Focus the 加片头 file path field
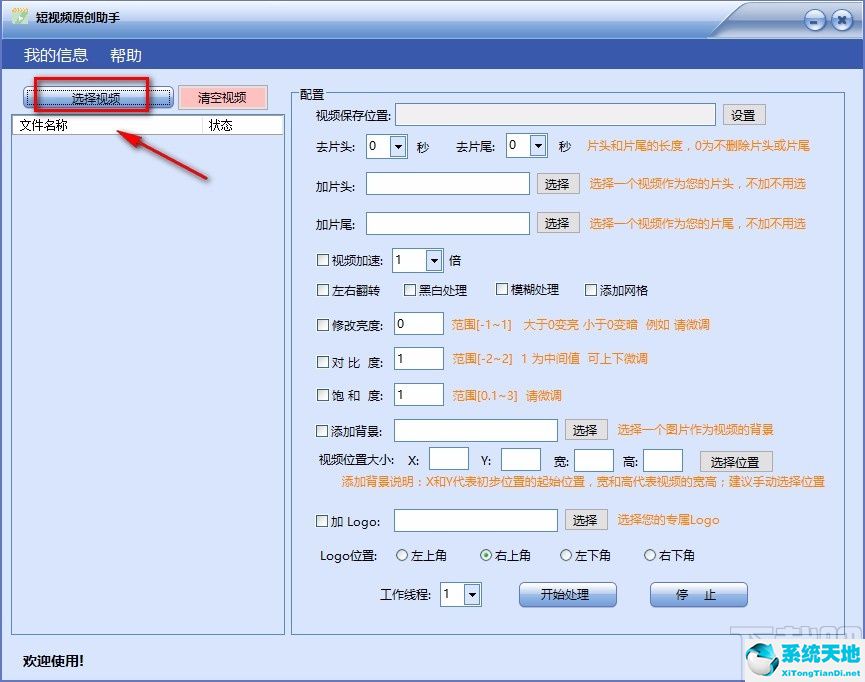 [448, 184]
